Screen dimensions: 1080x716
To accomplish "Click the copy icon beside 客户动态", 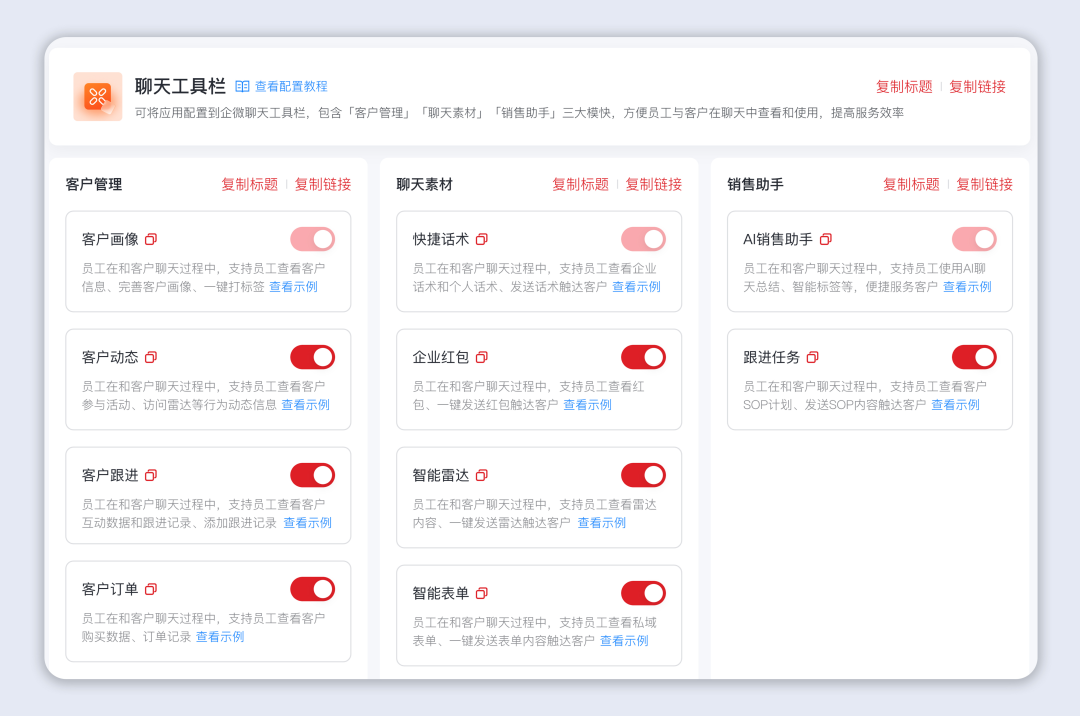I will pyautogui.click(x=151, y=357).
